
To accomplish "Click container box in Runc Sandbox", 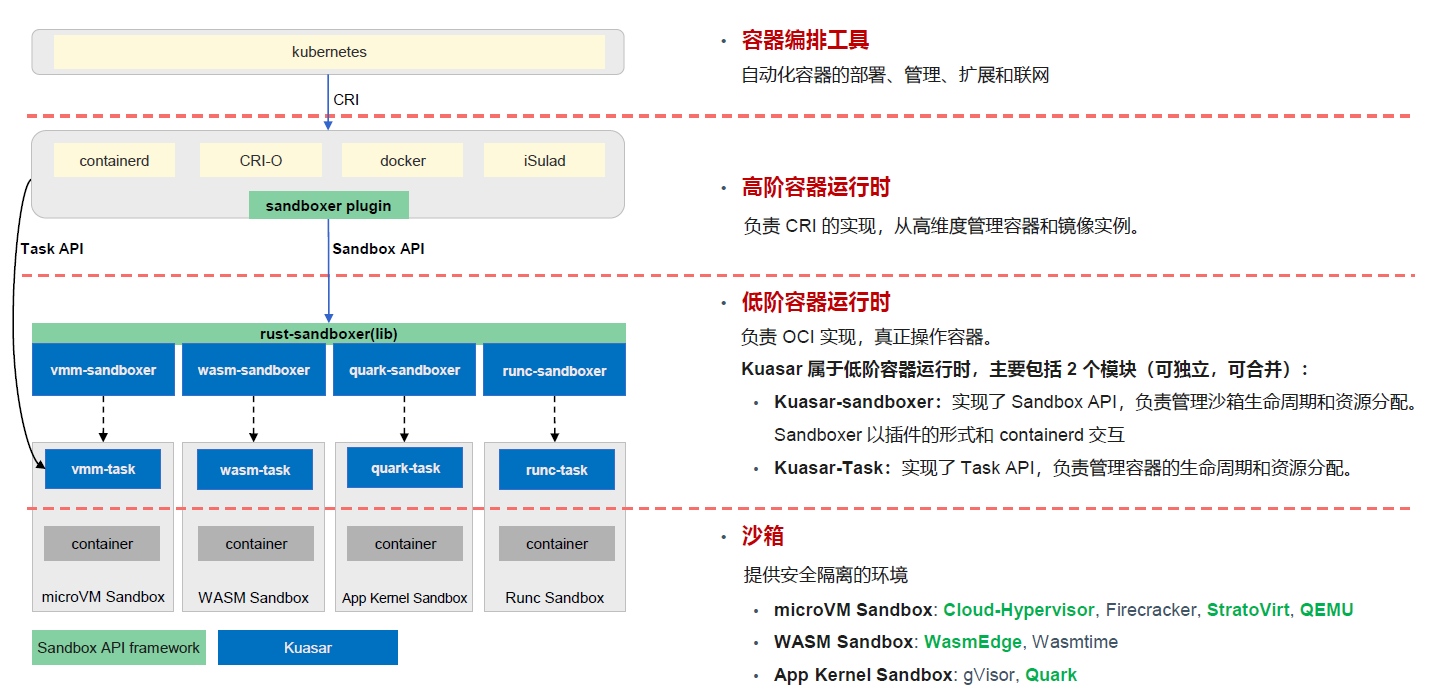I will 557,544.
